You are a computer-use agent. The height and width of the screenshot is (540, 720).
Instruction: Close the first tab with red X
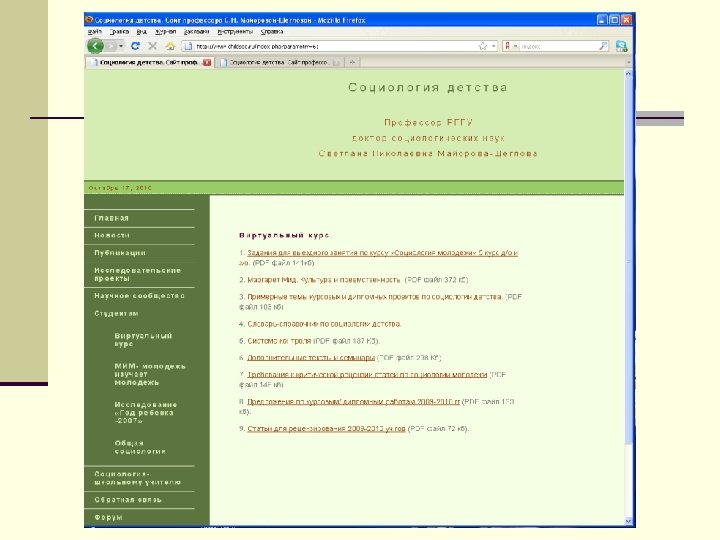click(207, 62)
